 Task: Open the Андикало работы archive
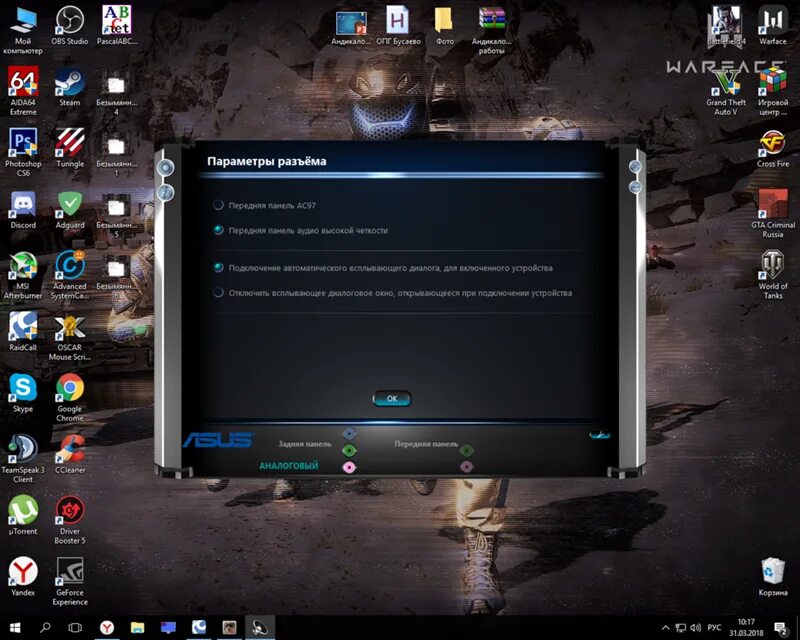click(x=491, y=30)
